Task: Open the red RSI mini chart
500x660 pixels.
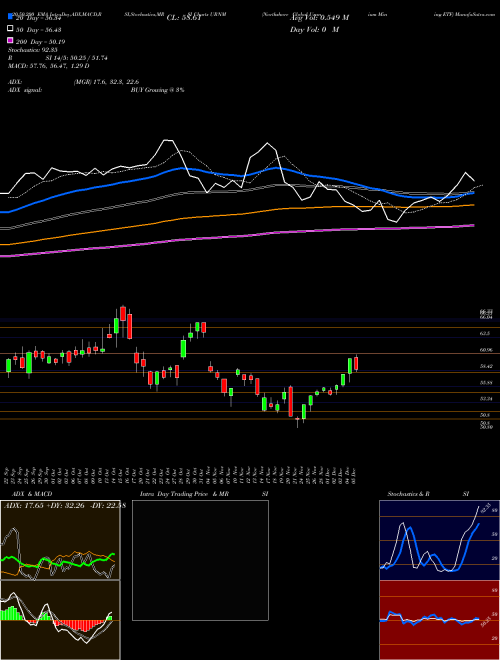Action: (439, 620)
